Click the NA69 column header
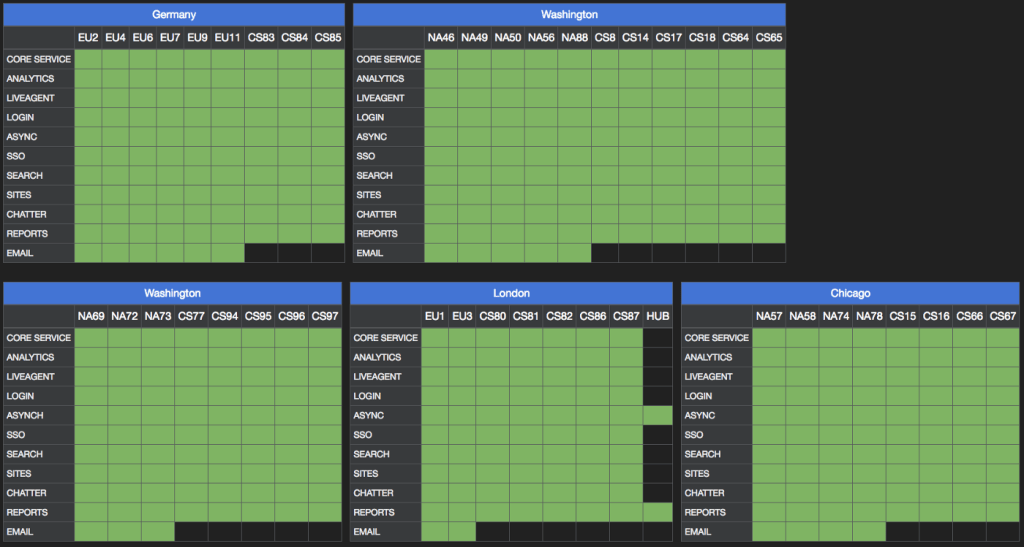The image size is (1024, 547). coord(91,317)
